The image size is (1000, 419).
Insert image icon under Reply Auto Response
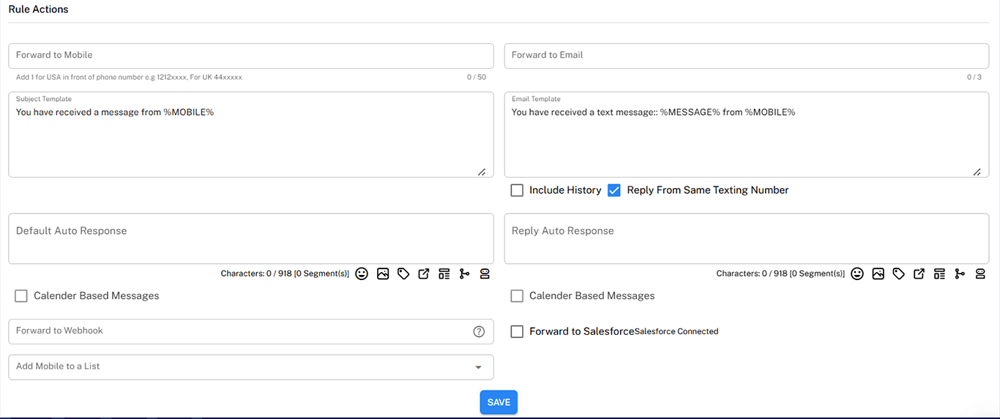[878, 274]
